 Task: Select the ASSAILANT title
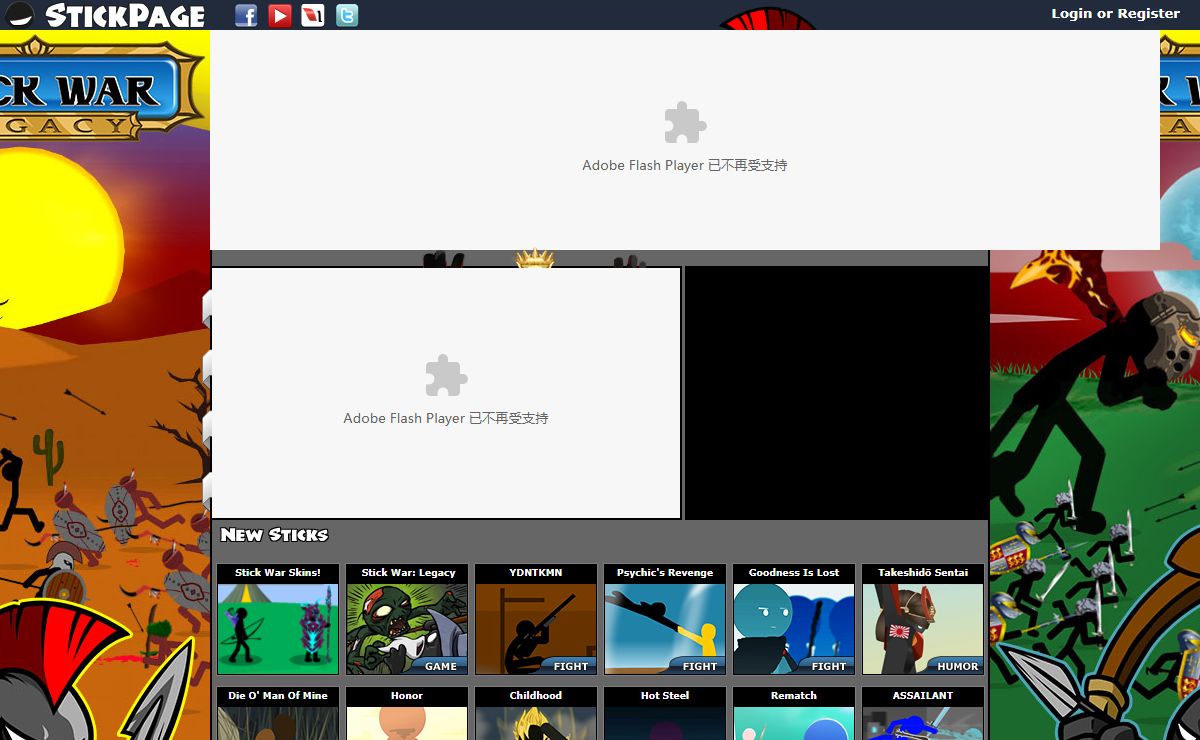923,695
